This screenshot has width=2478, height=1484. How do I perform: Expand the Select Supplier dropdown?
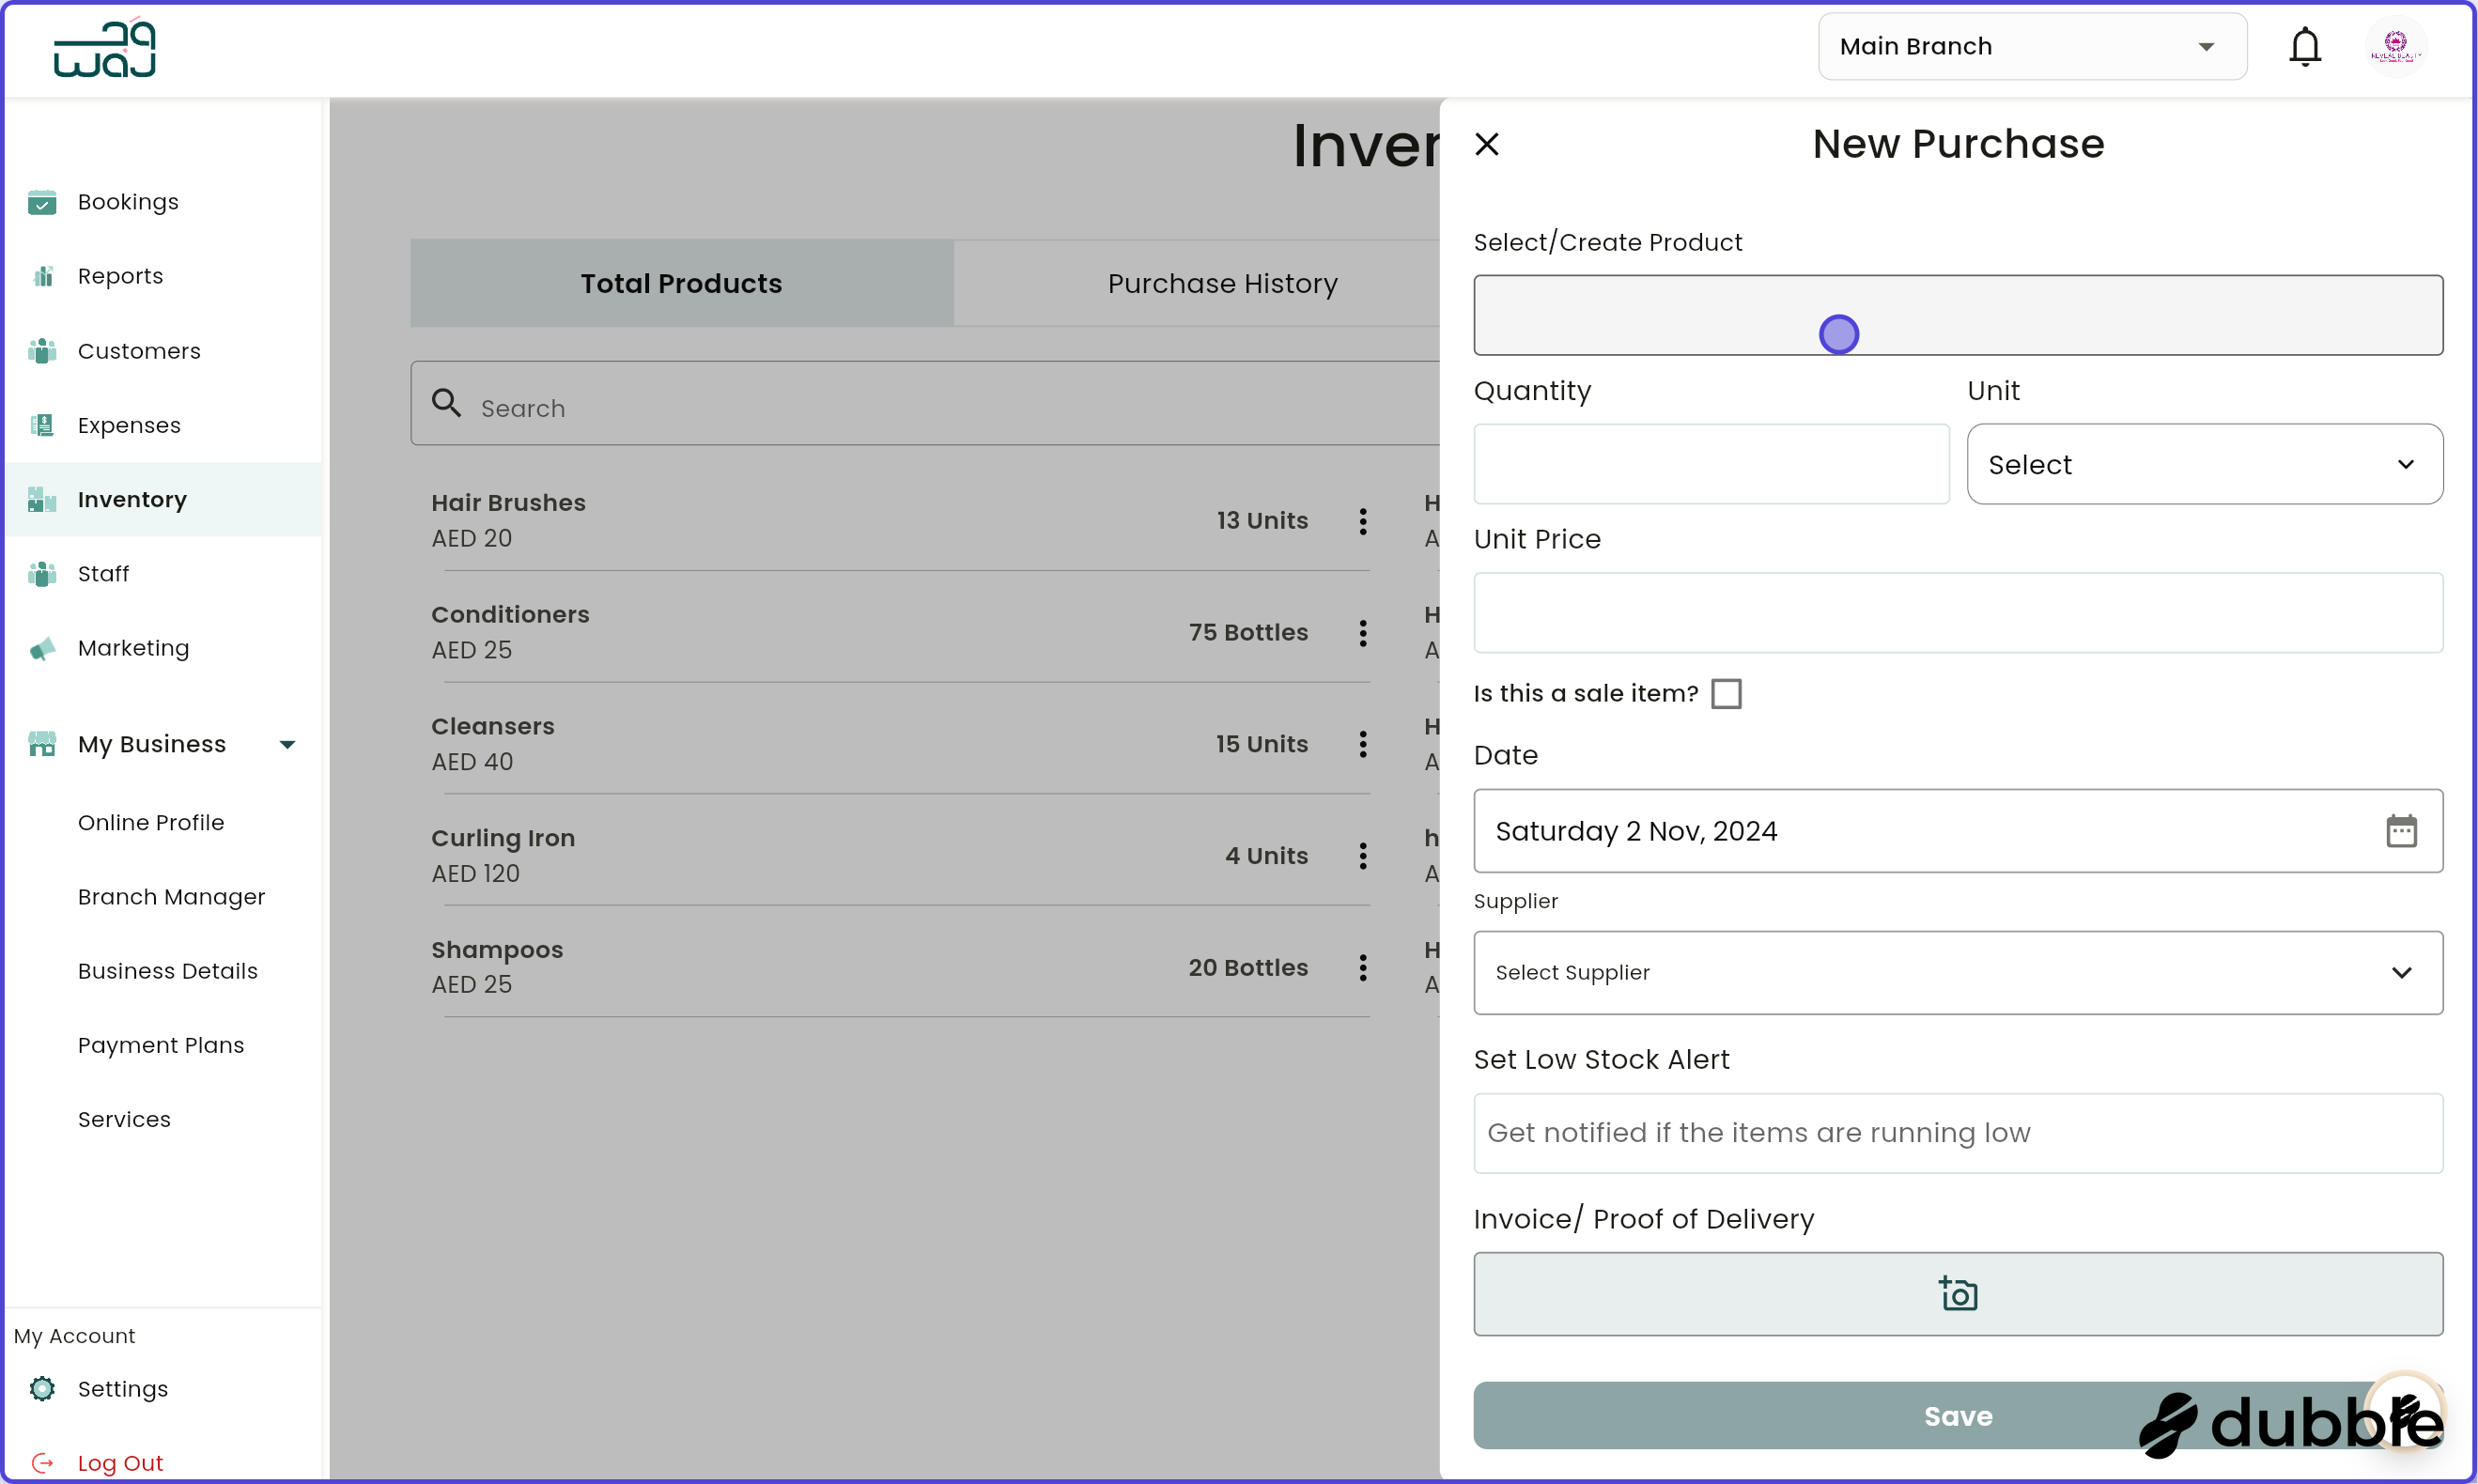click(x=1957, y=973)
